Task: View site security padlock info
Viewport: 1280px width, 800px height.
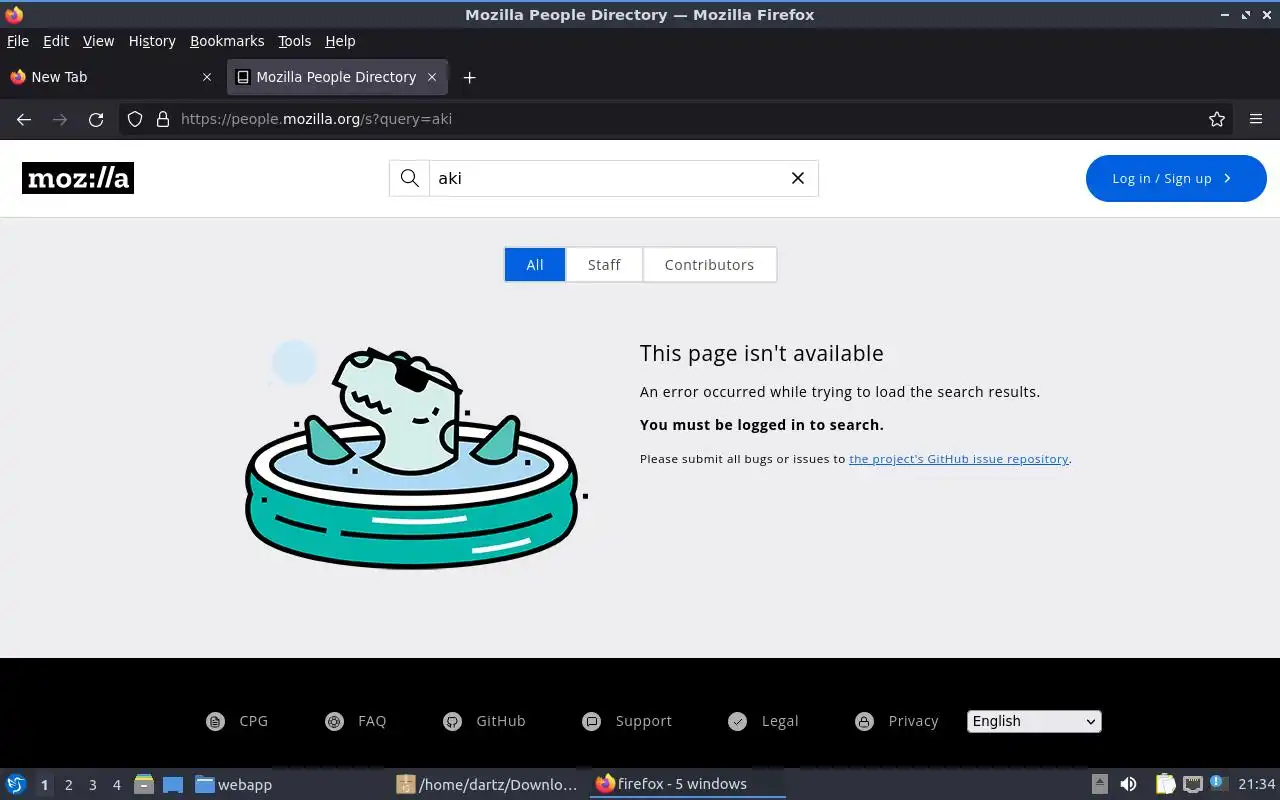Action: click(x=163, y=119)
